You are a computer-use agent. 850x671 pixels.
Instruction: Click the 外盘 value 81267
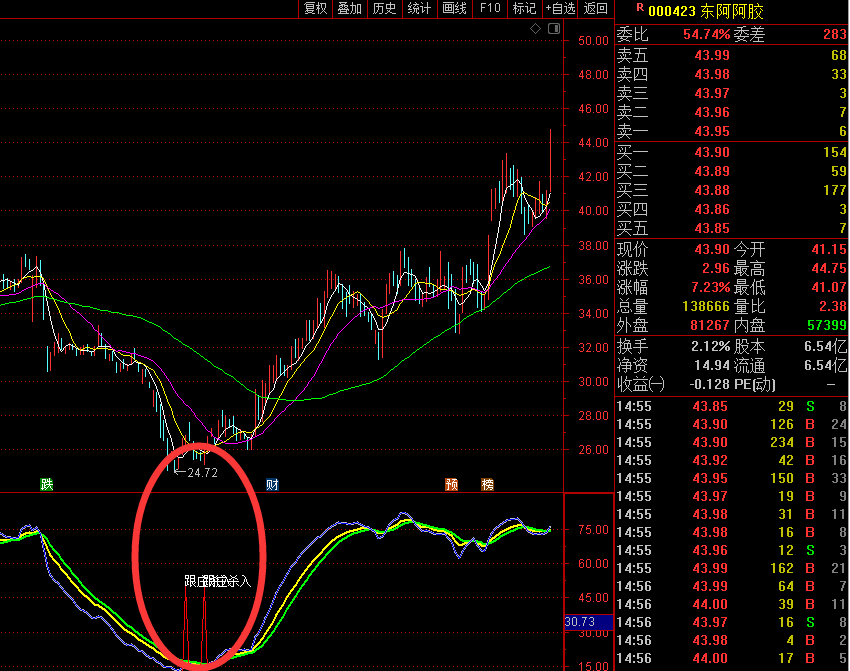click(x=710, y=325)
